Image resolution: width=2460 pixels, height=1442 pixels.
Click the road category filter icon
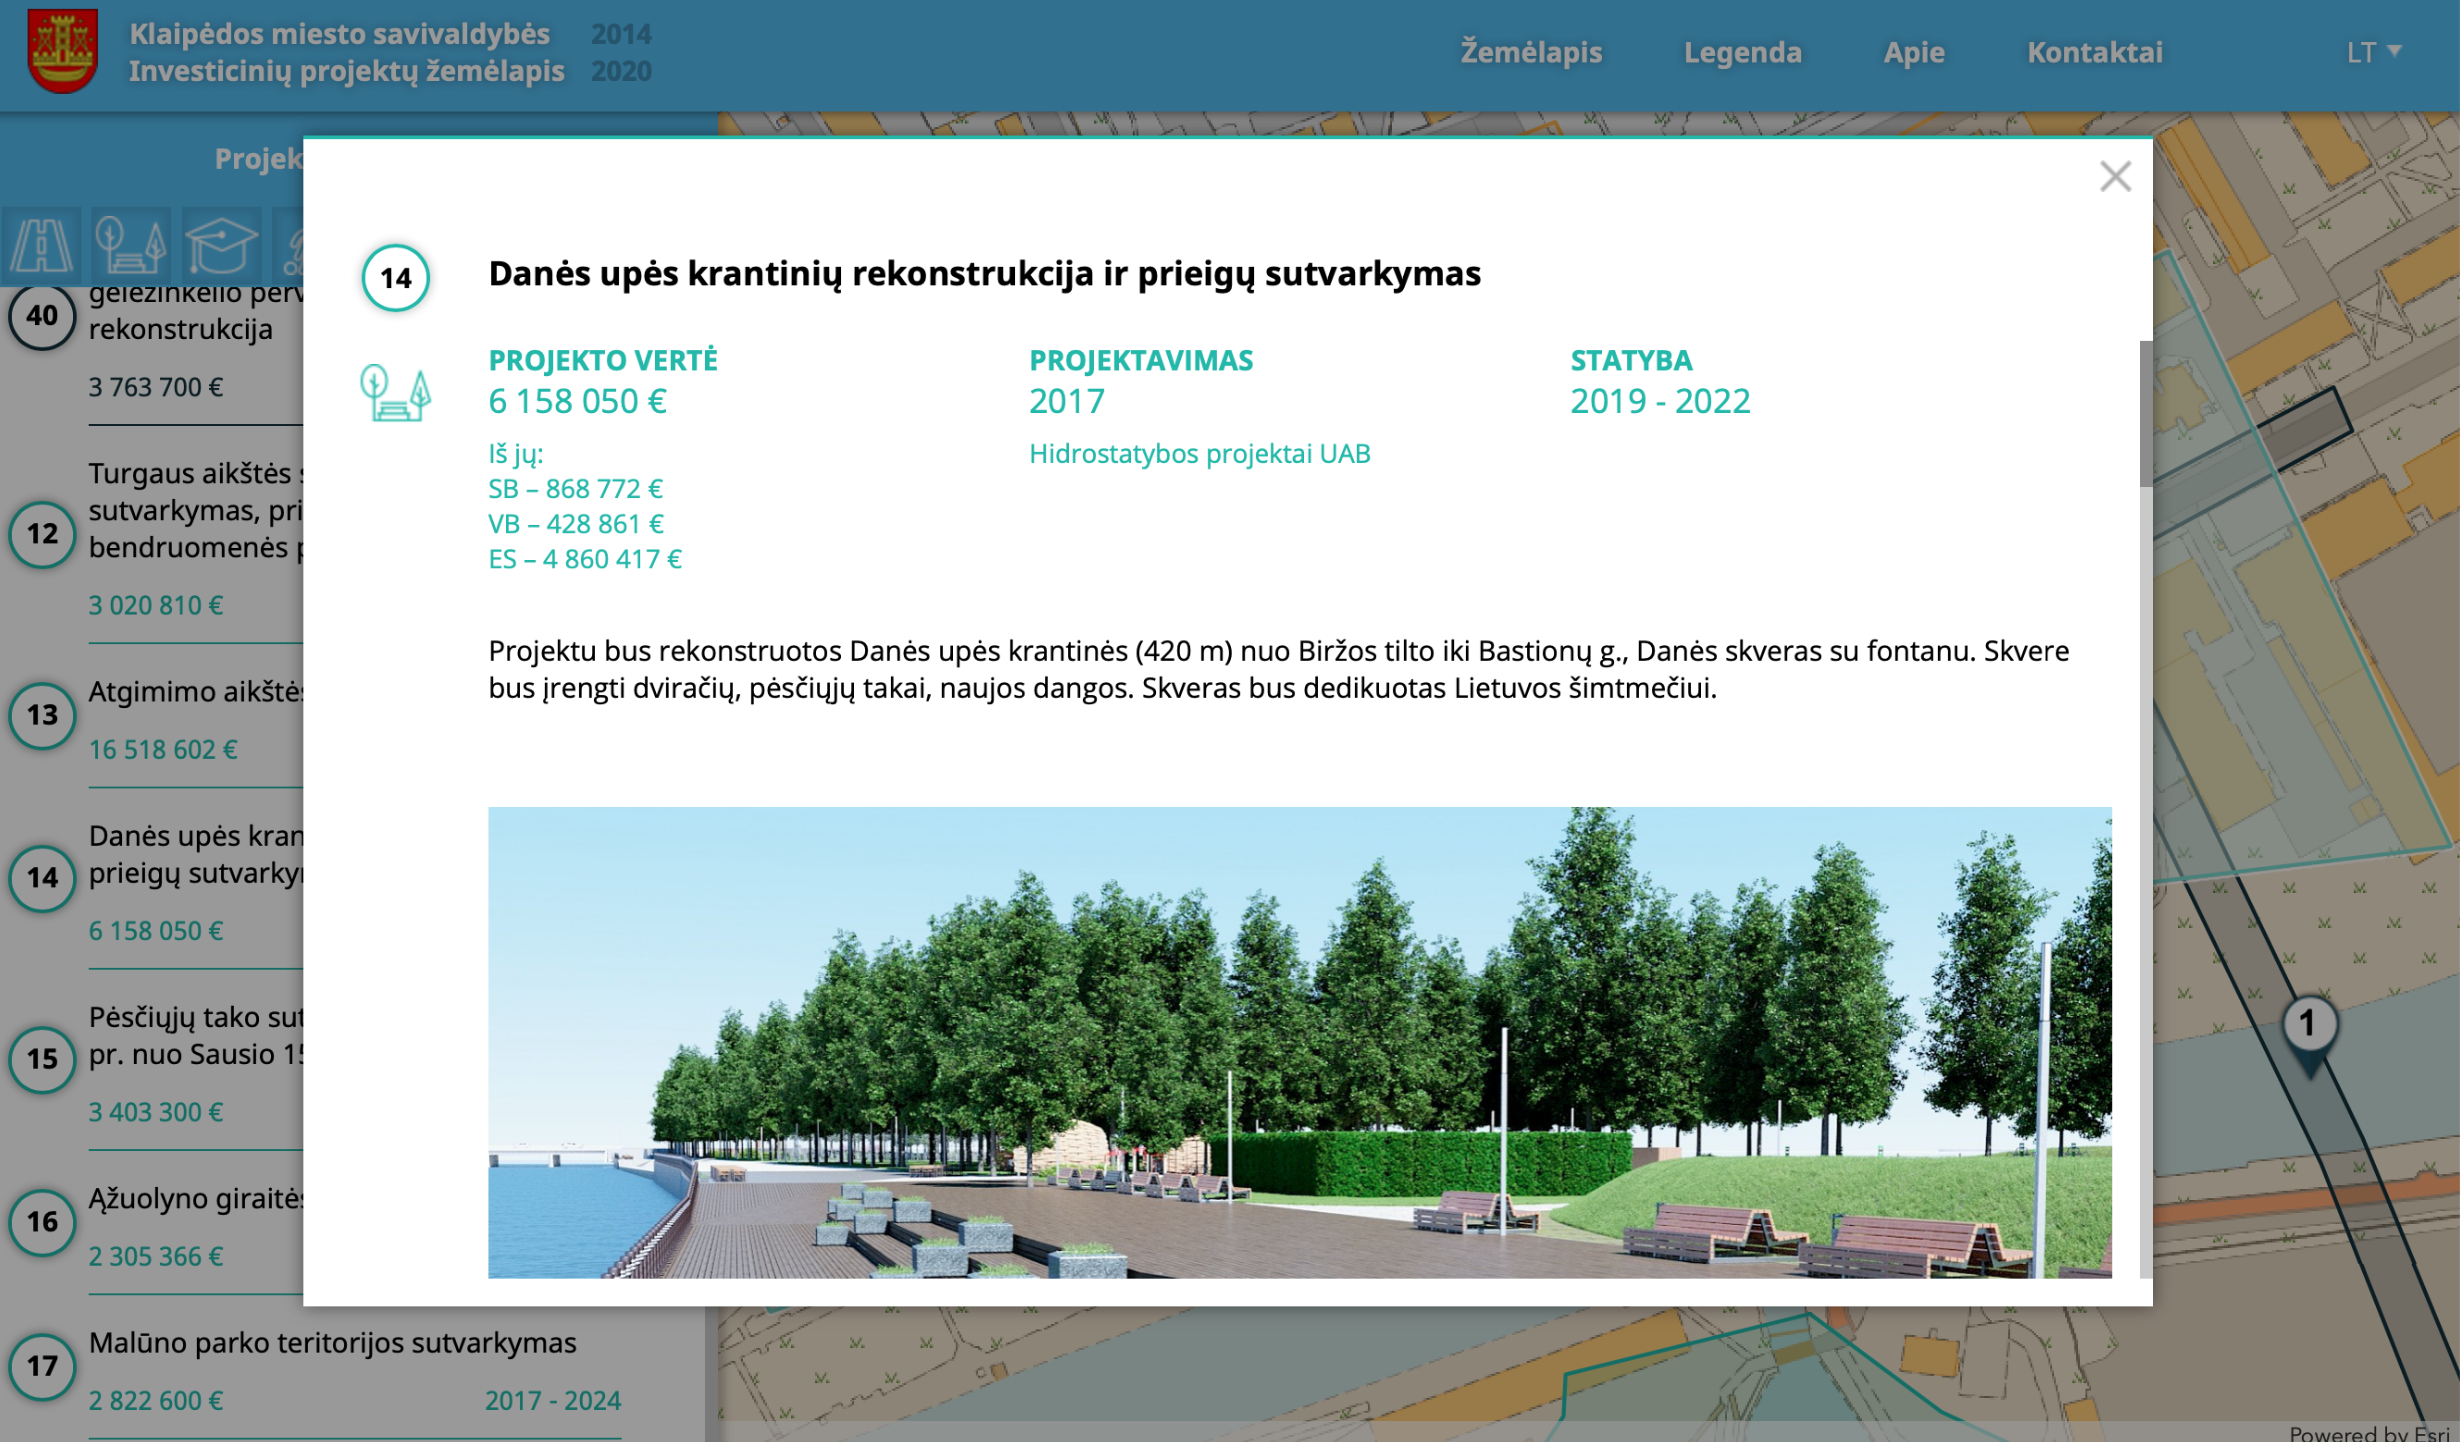(41, 245)
